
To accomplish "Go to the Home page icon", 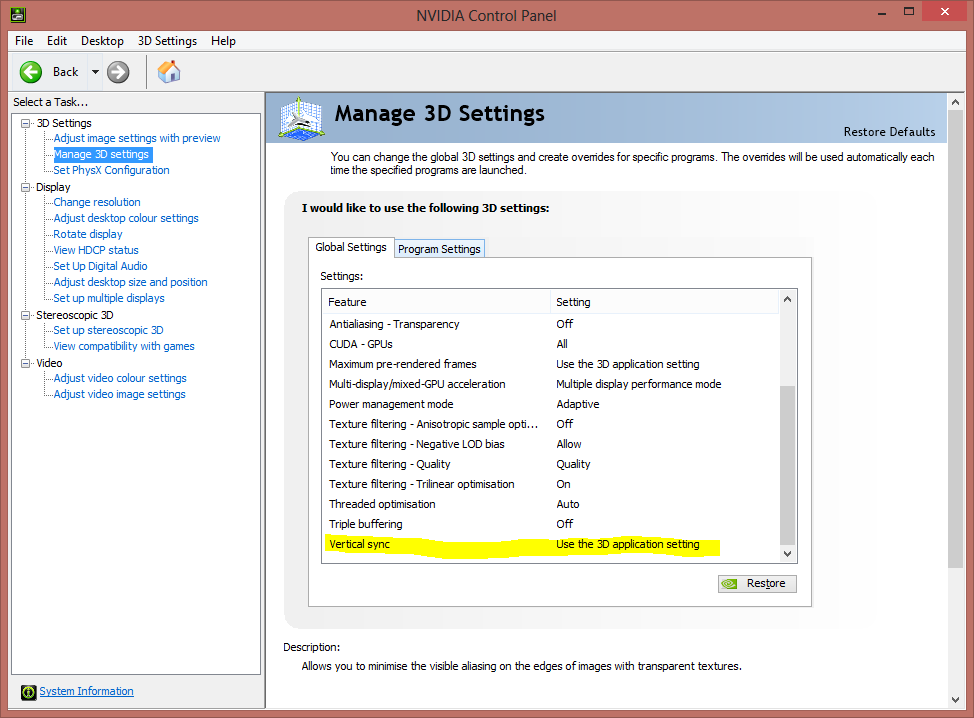I will pyautogui.click(x=169, y=72).
